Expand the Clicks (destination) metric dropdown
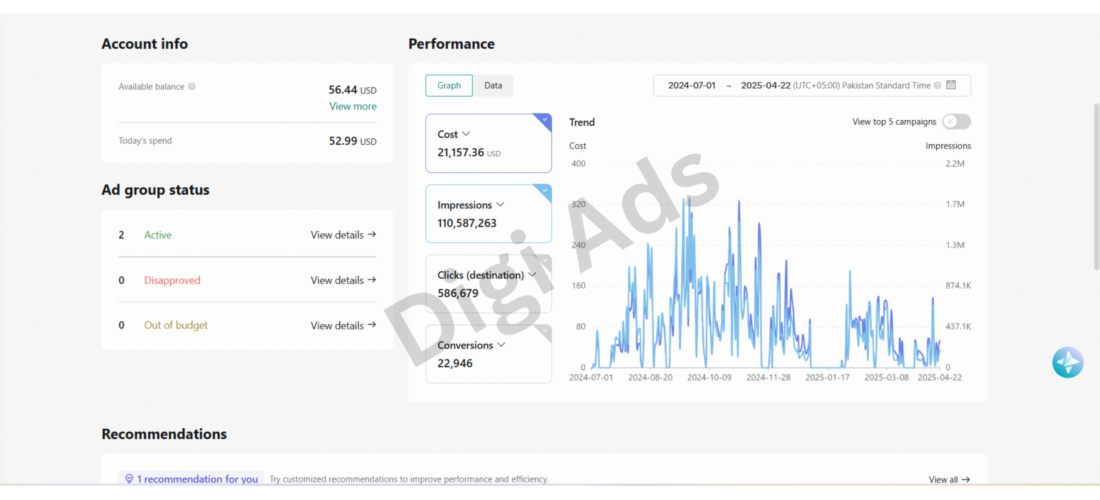 click(x=532, y=275)
